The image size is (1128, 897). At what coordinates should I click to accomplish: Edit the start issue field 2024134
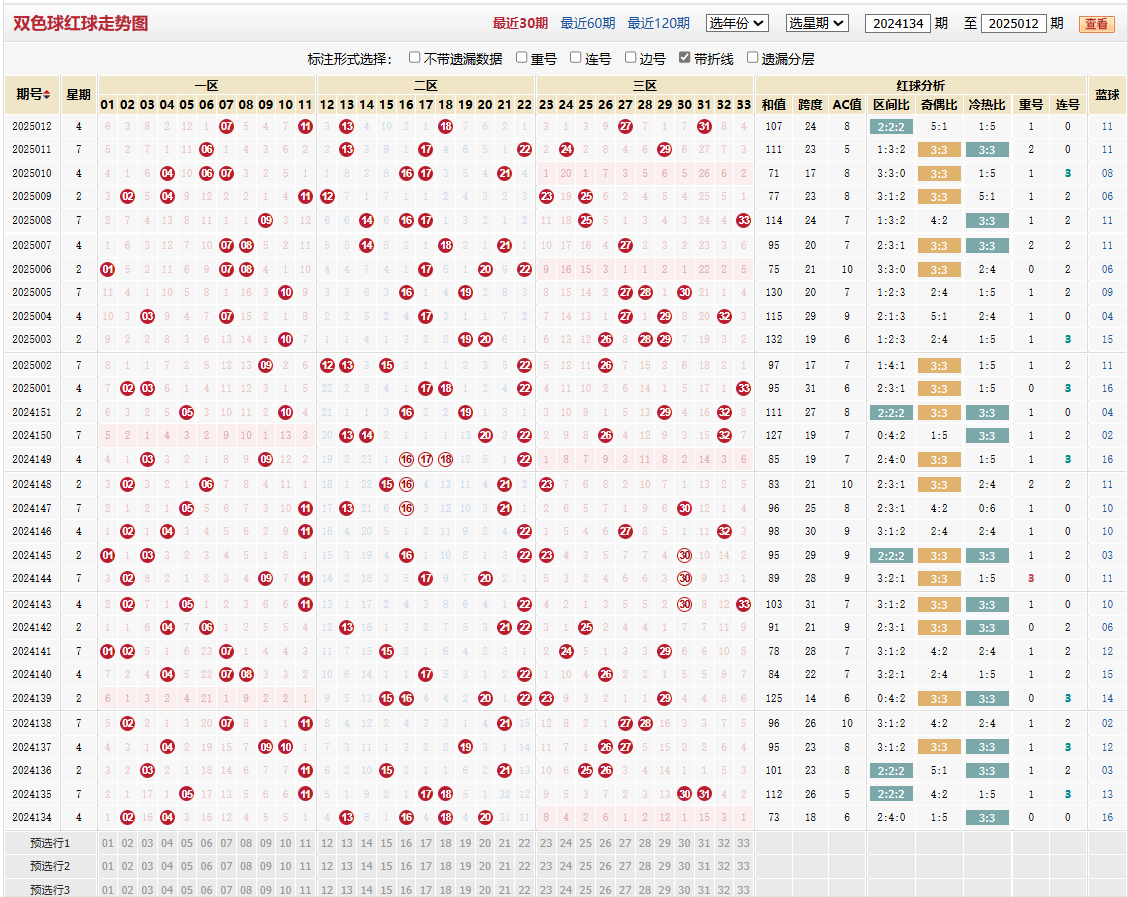(x=898, y=23)
